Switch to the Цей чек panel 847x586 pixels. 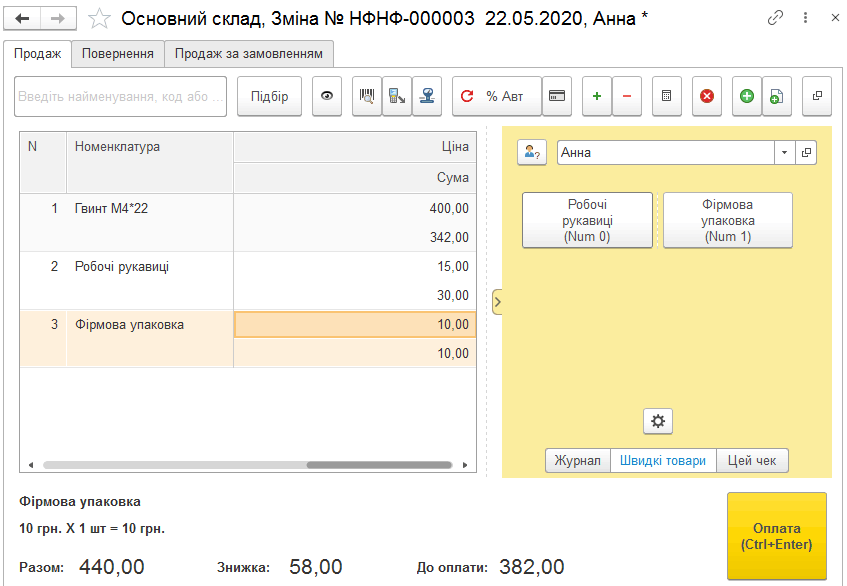pos(752,461)
